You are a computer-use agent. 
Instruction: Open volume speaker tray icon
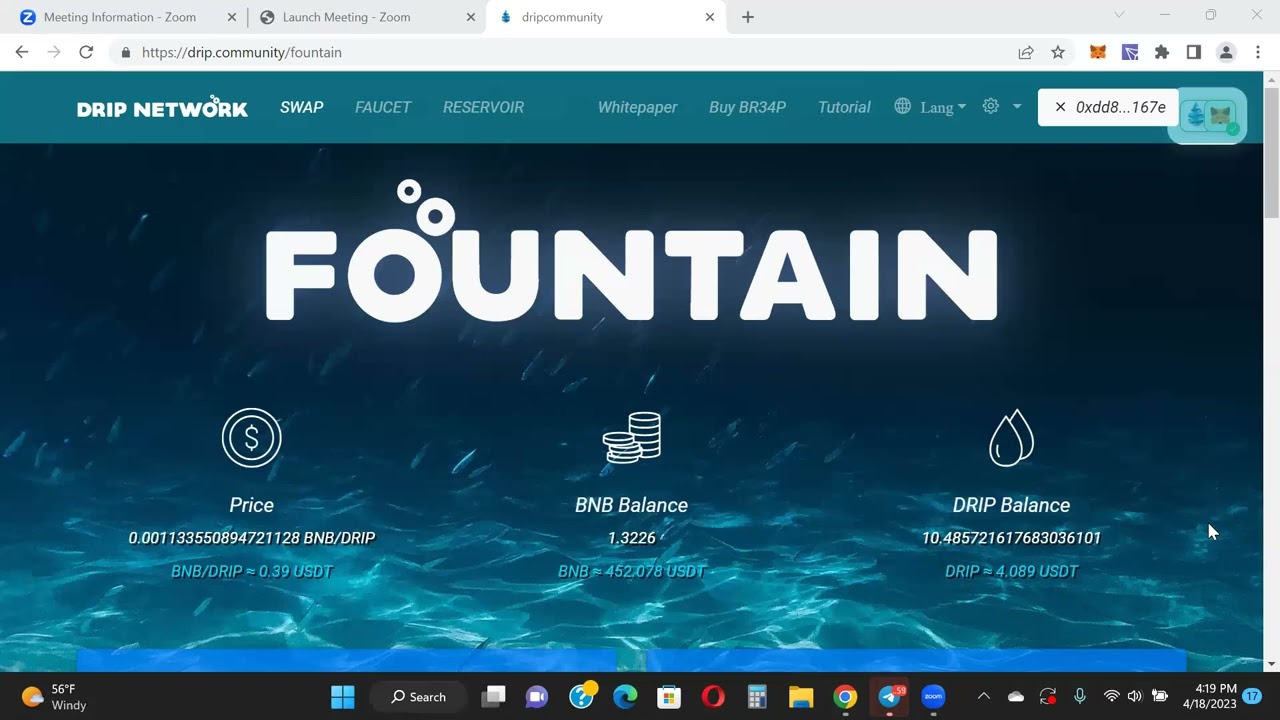click(1134, 697)
